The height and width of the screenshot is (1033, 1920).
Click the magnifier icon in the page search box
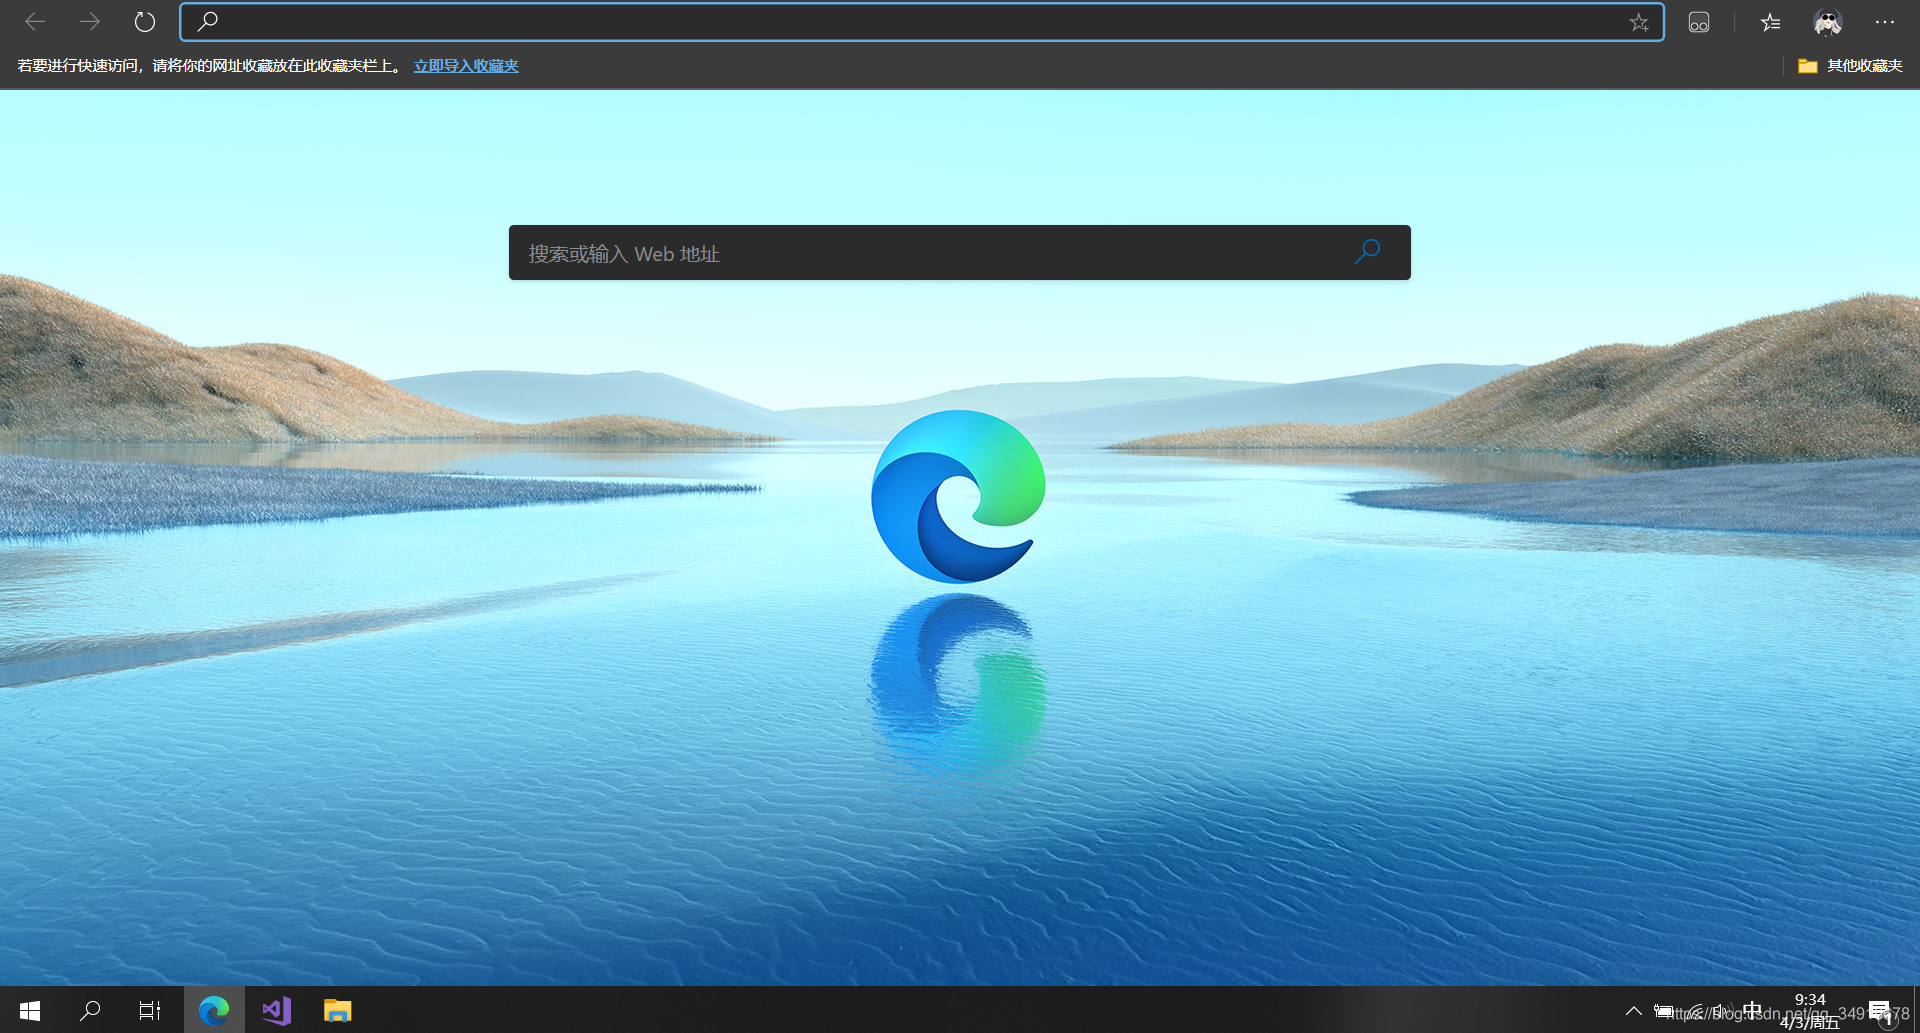[1367, 252]
